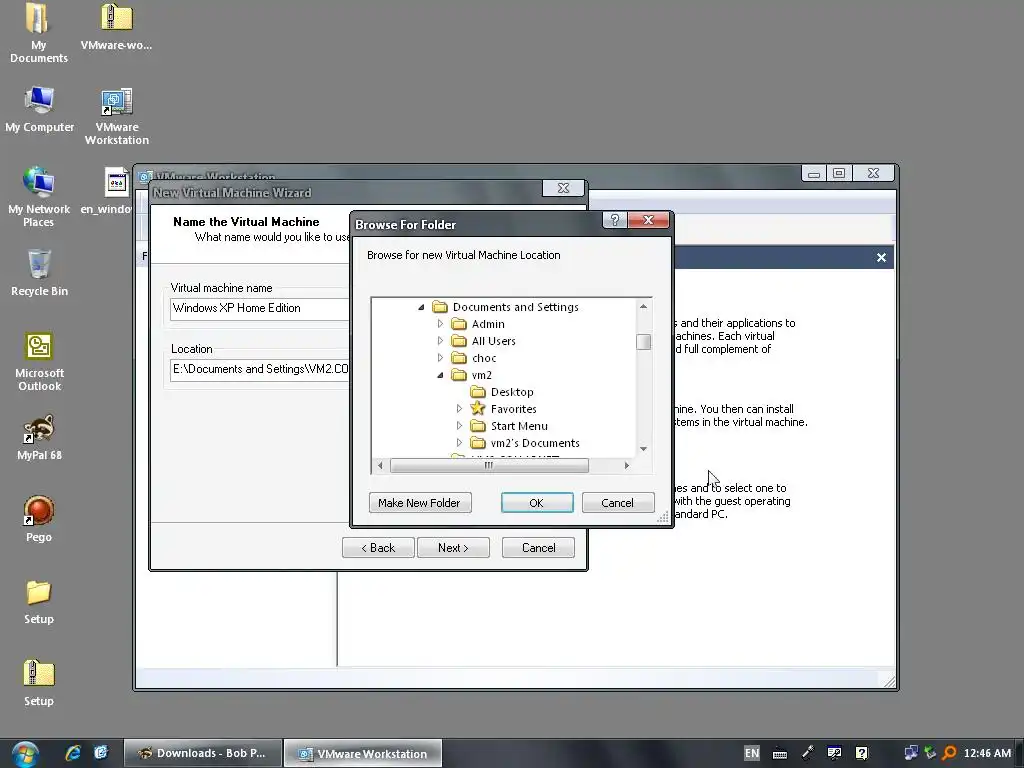
Task: Open the Start menu orb
Action: (25, 754)
